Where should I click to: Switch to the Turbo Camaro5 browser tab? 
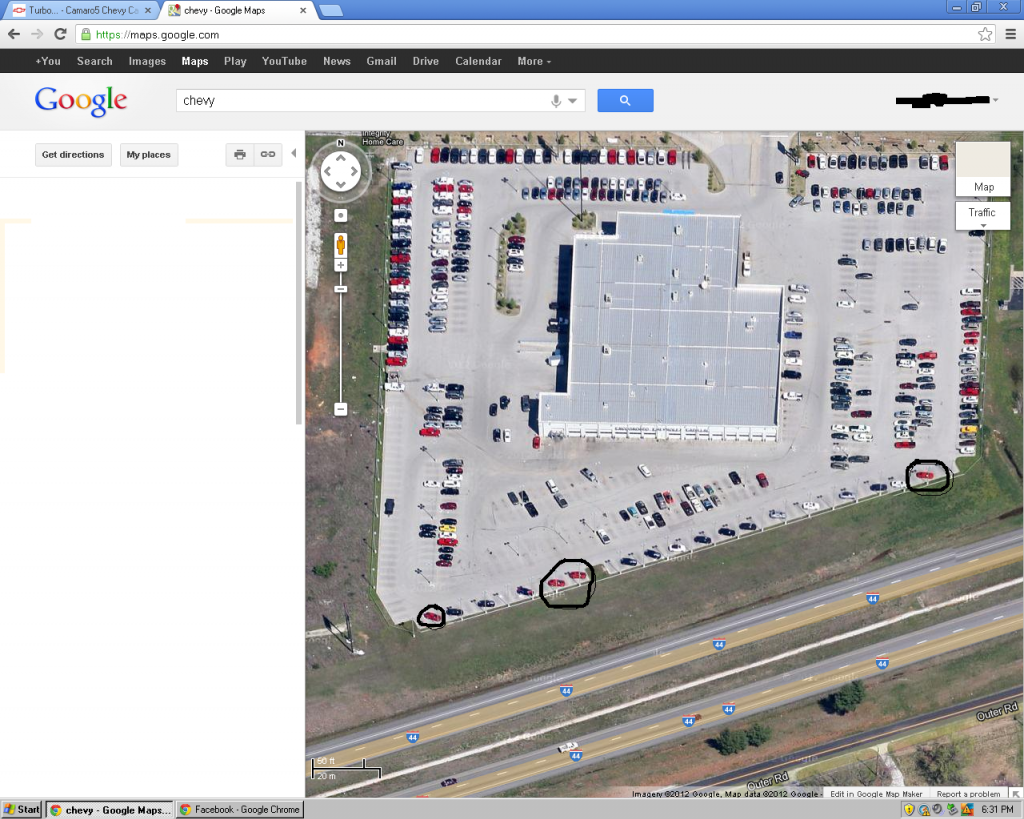tap(81, 10)
